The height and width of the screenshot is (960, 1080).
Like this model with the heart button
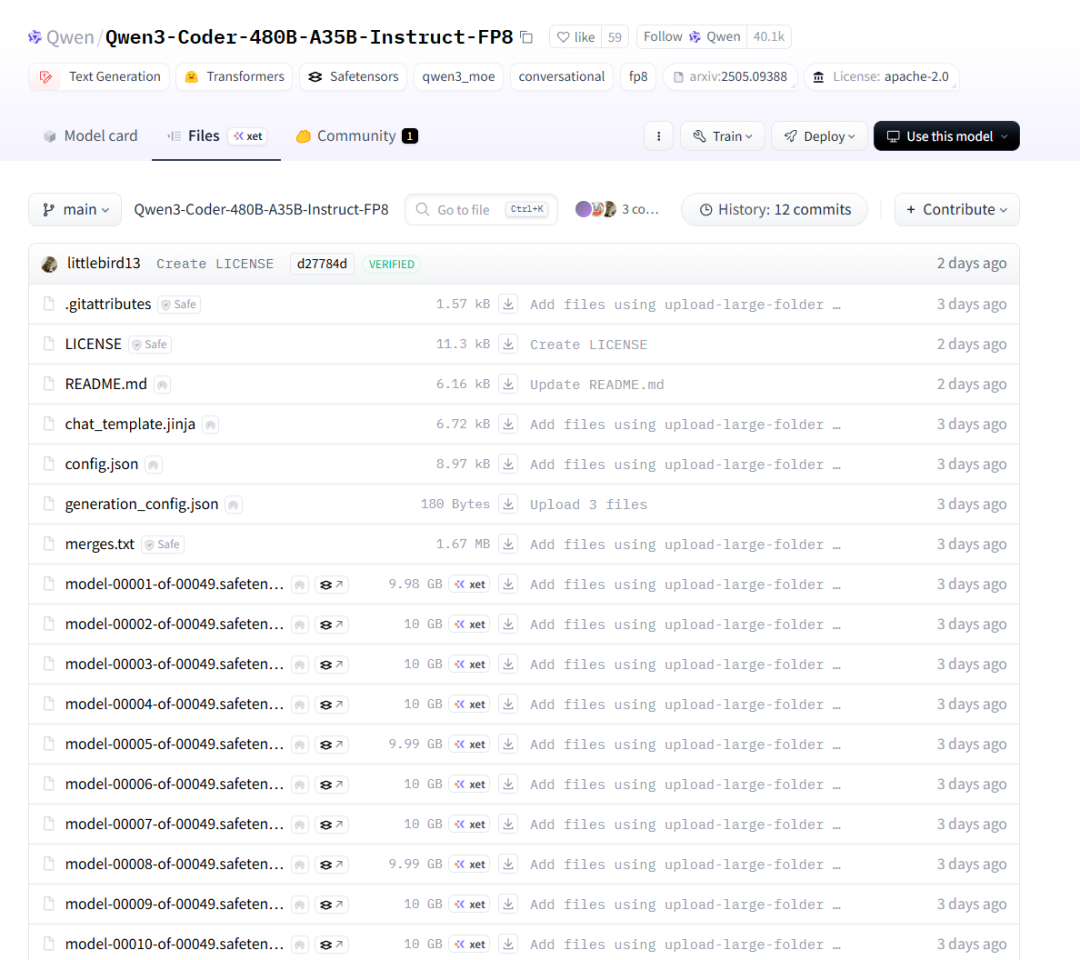[x=576, y=37]
